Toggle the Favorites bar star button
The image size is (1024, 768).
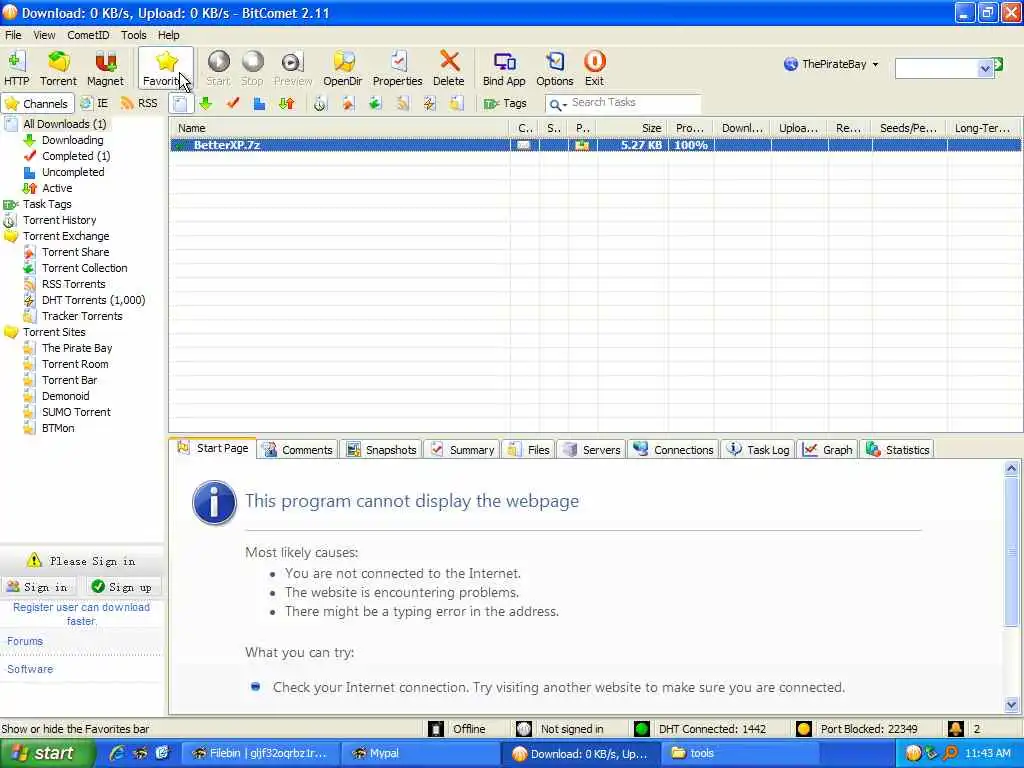(166, 68)
